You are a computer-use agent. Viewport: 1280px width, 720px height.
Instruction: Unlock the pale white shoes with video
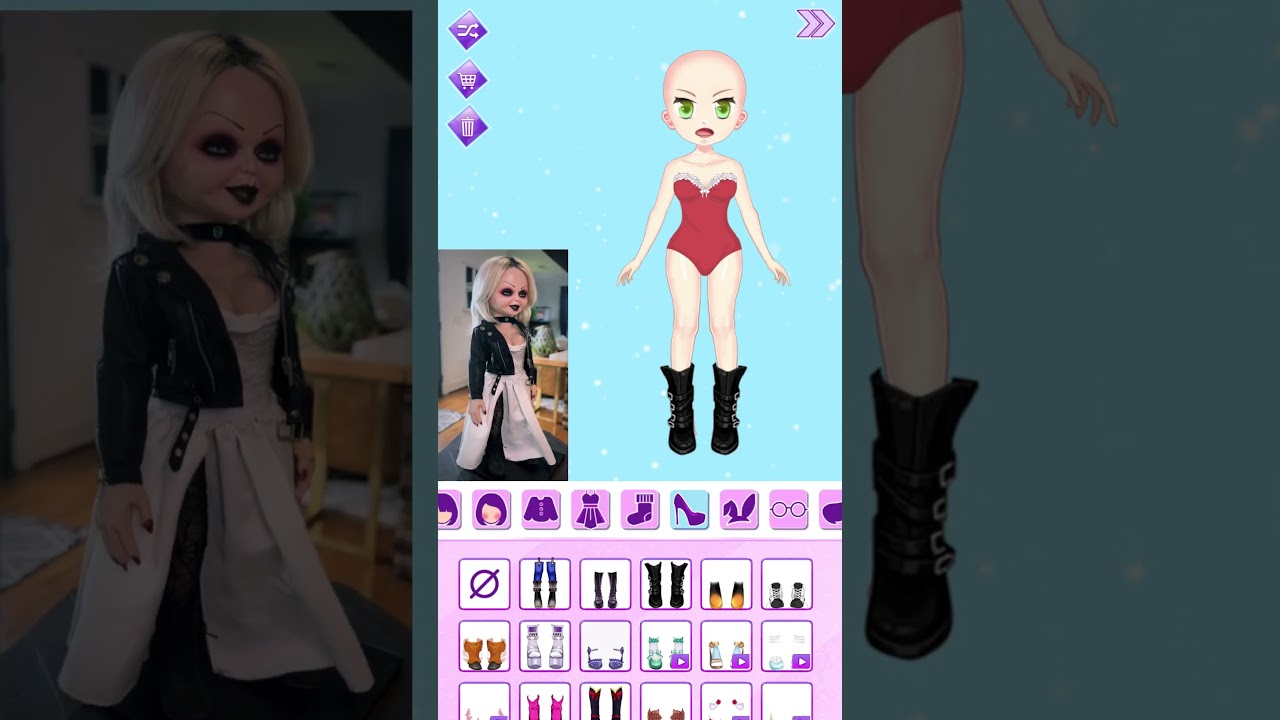[787, 646]
